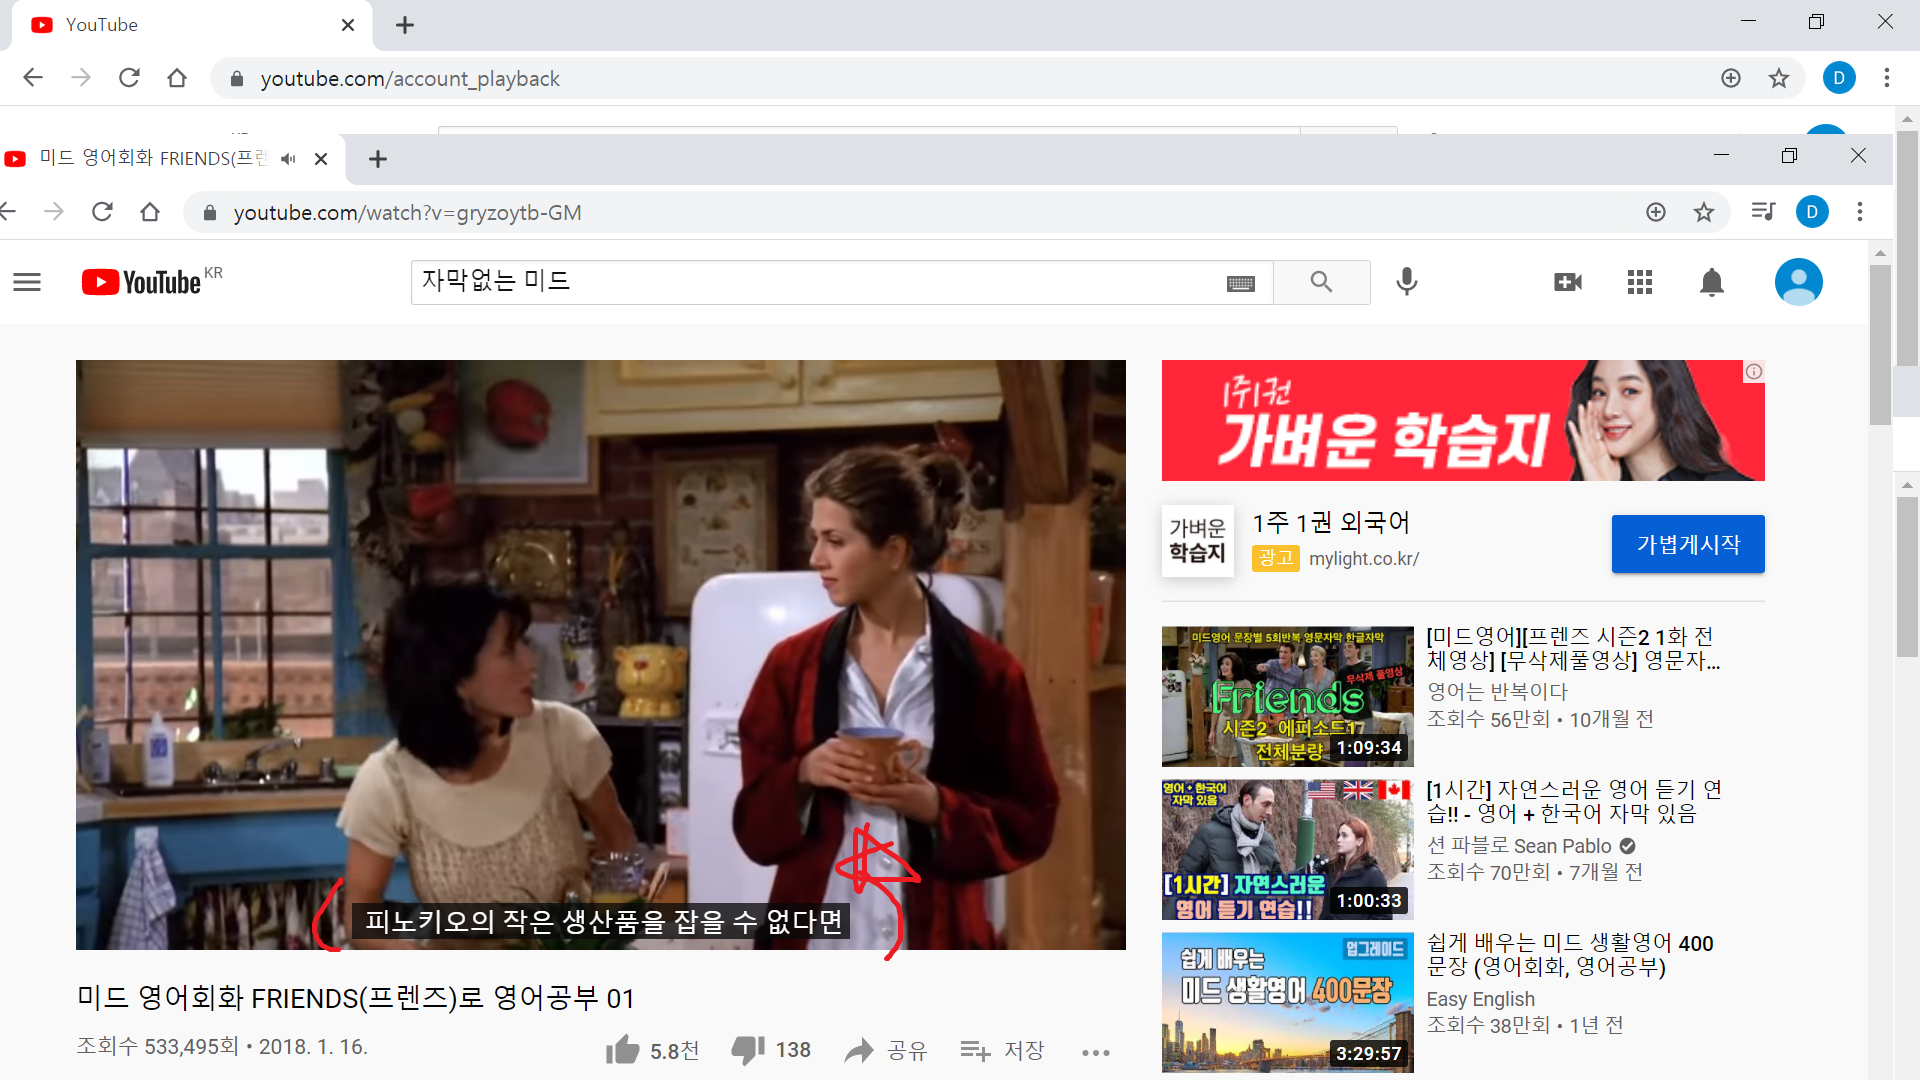Open the YouTube apps grid icon
1920x1080 pixels.
[1639, 282]
